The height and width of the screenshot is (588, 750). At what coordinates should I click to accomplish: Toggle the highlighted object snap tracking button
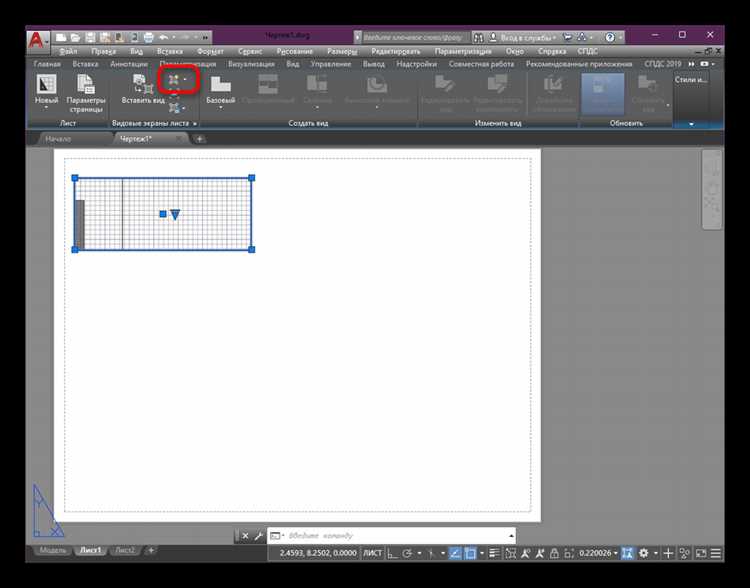point(454,552)
